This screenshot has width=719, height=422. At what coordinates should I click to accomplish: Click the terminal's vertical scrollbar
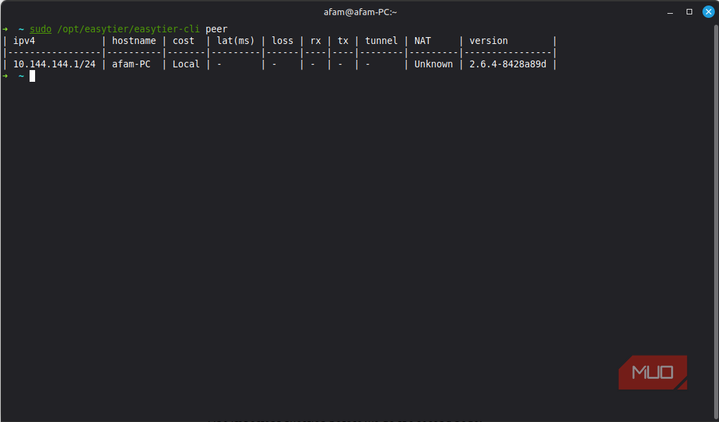(x=716, y=222)
